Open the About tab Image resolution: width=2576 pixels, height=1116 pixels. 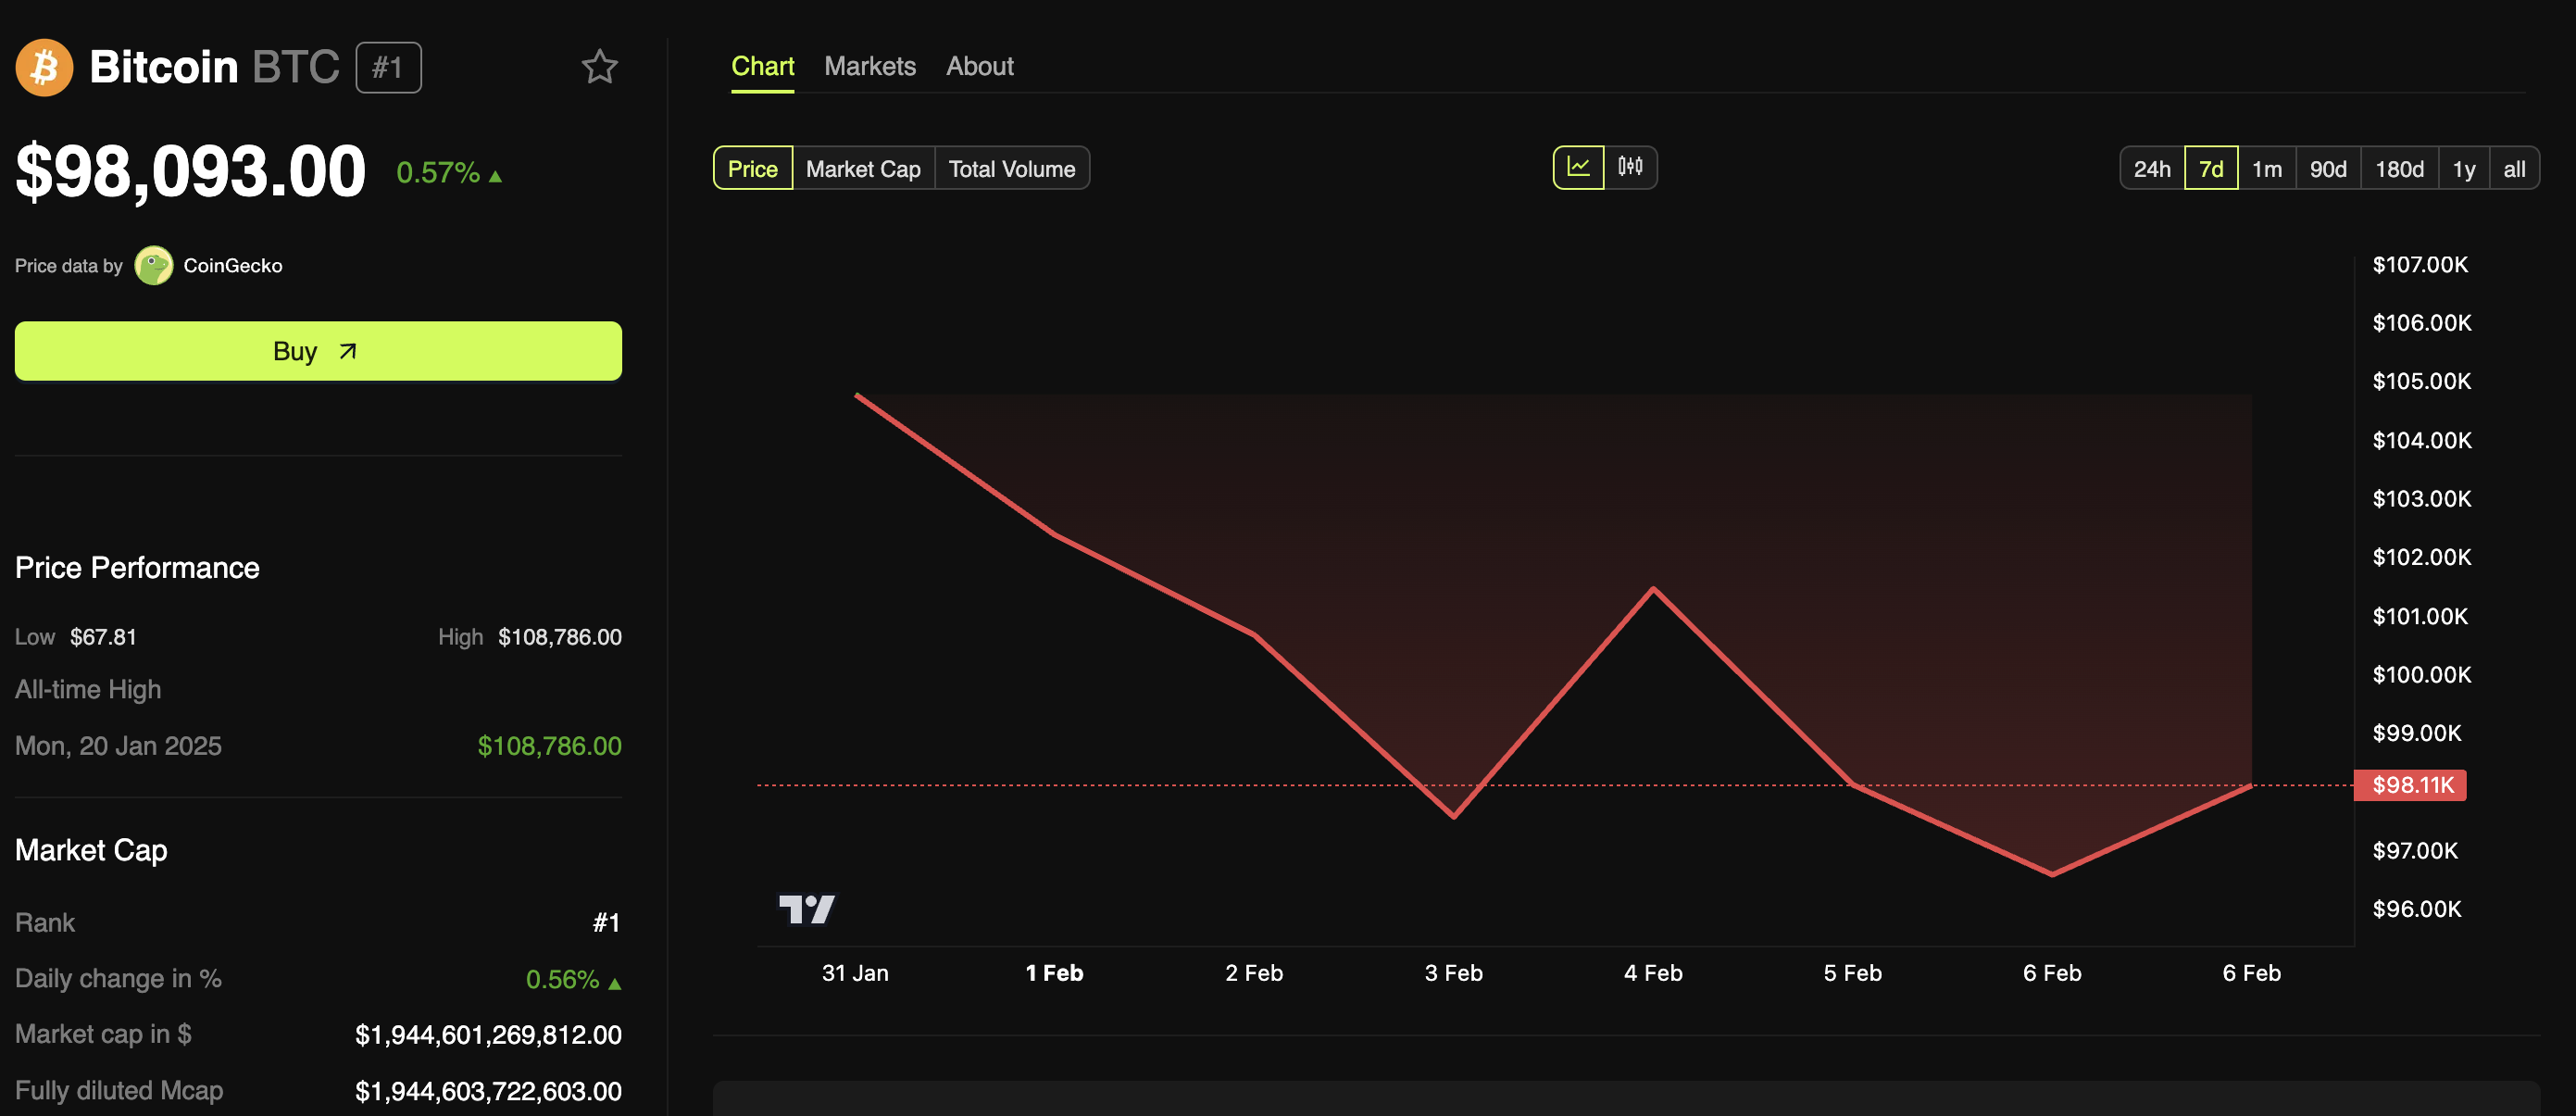[x=979, y=62]
